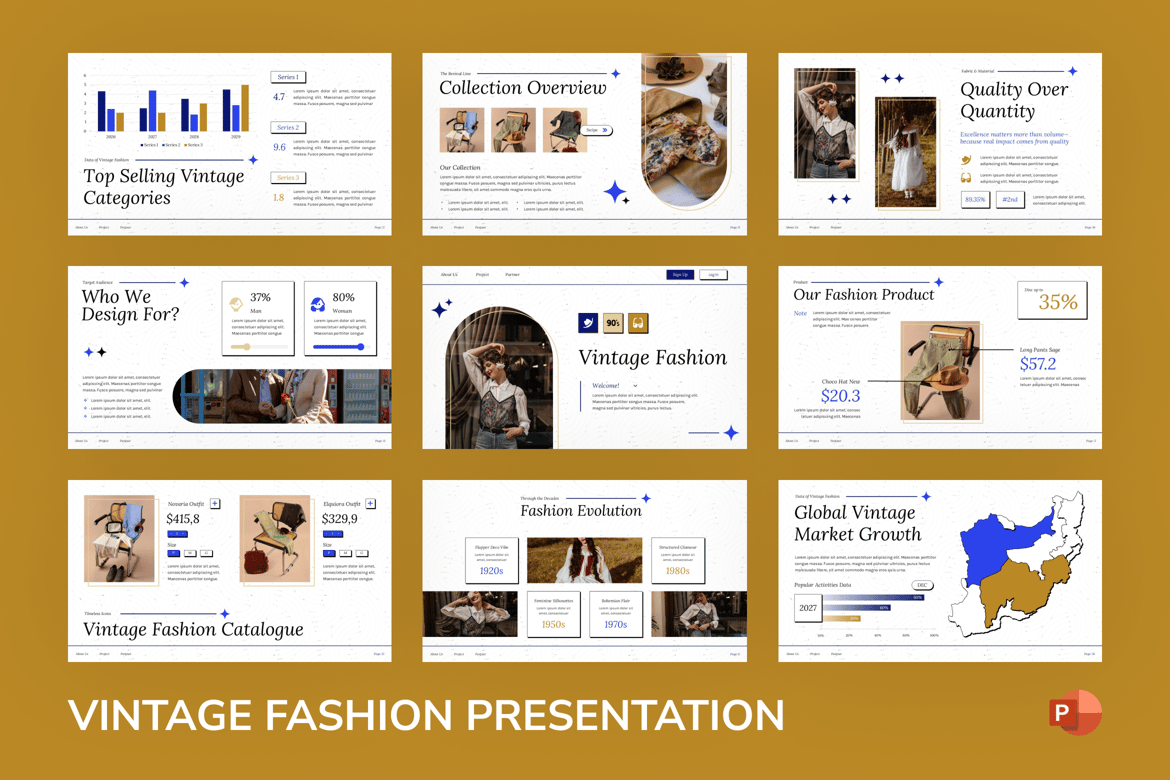The height and width of the screenshot is (780, 1170).
Task: Click the first chair thumbnail in Collection Overview
Action: [x=462, y=130]
